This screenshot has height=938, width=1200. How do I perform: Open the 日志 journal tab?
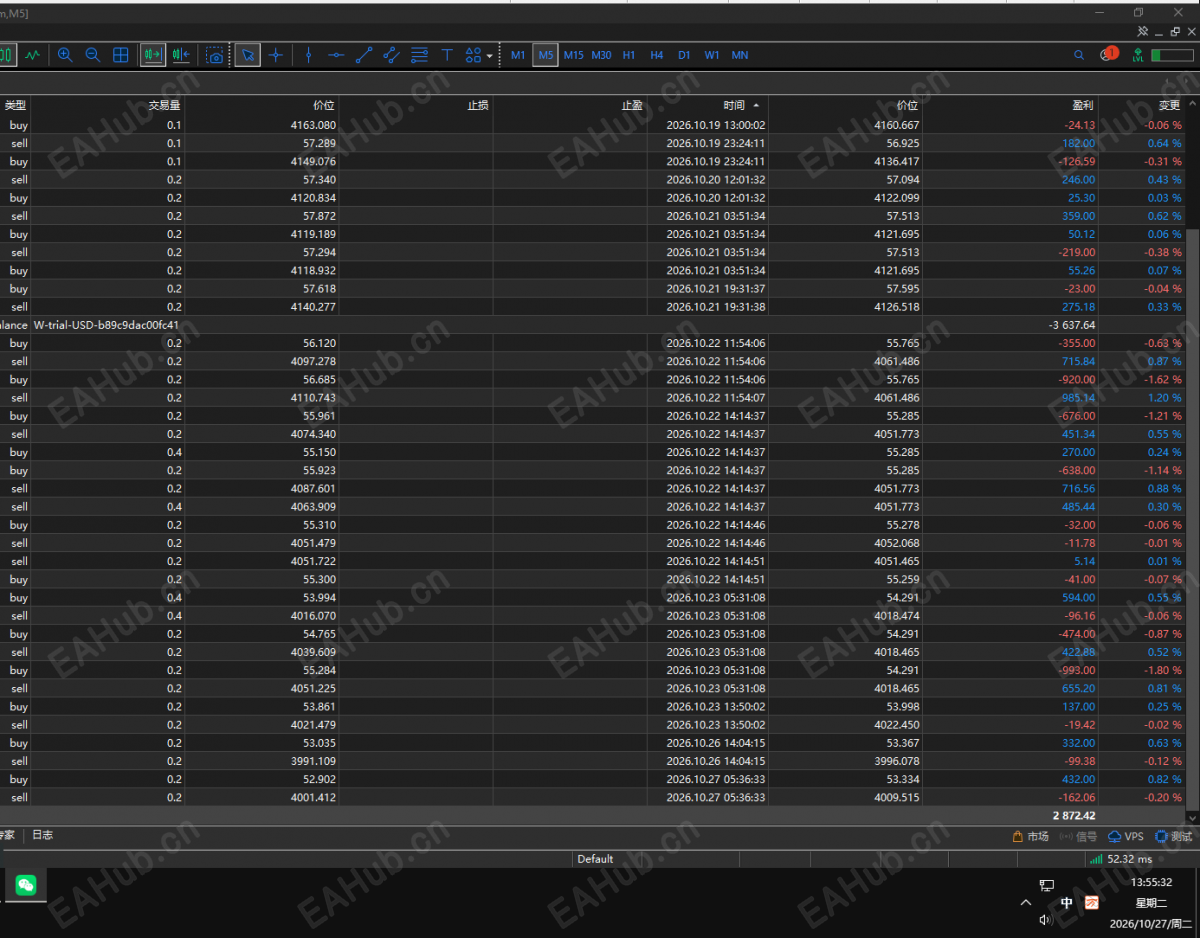pos(42,835)
